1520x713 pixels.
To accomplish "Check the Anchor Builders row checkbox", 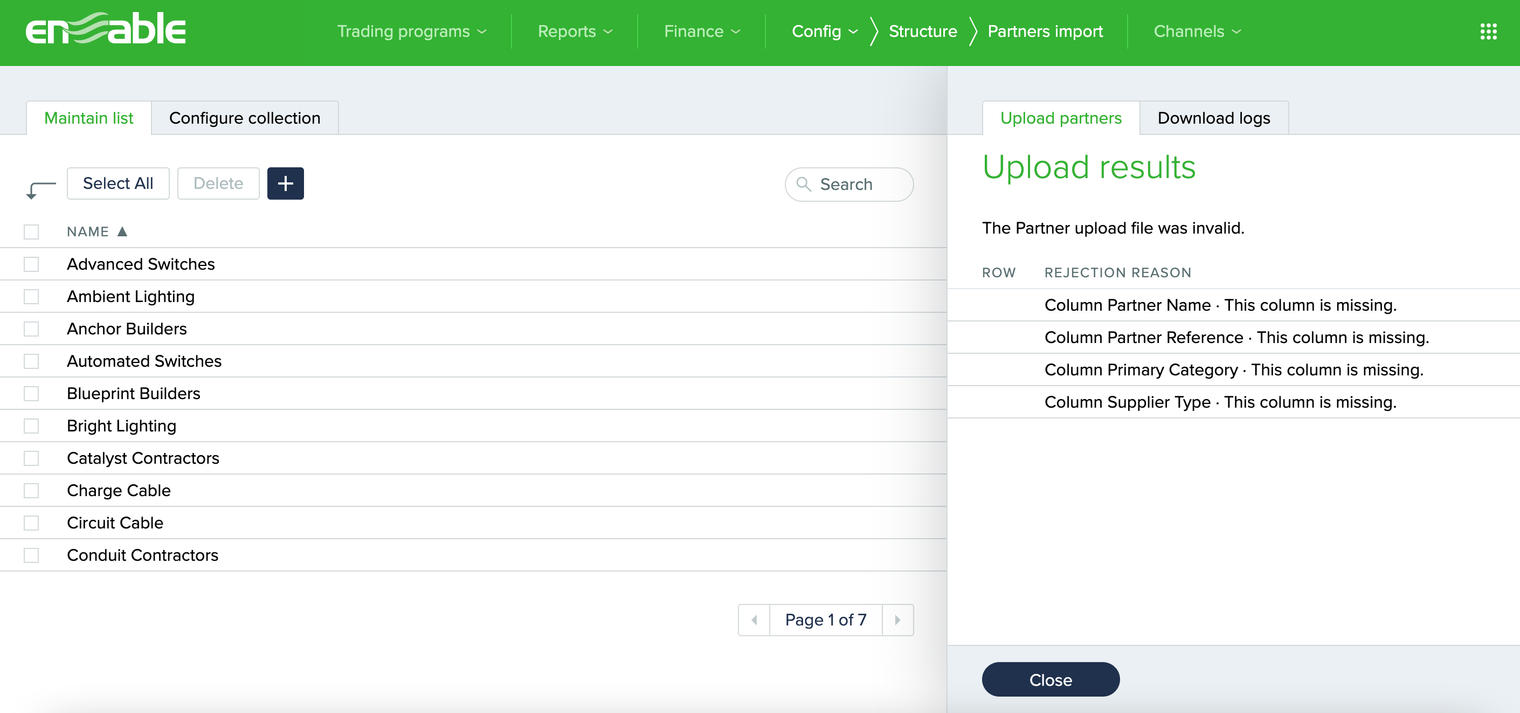I will click(31, 329).
